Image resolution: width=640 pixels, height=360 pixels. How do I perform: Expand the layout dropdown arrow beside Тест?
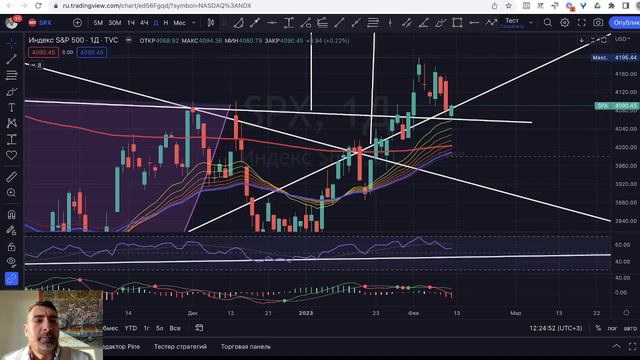click(x=531, y=23)
